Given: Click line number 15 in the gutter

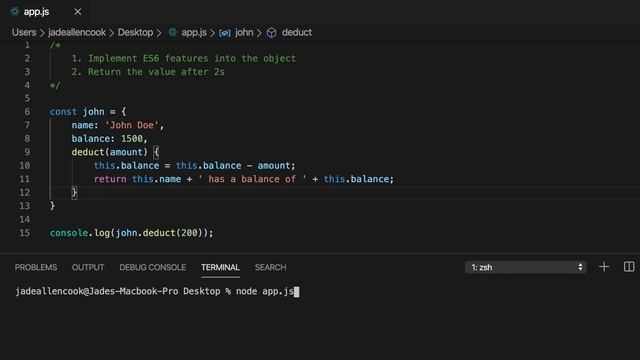Looking at the screenshot, I should pos(24,233).
